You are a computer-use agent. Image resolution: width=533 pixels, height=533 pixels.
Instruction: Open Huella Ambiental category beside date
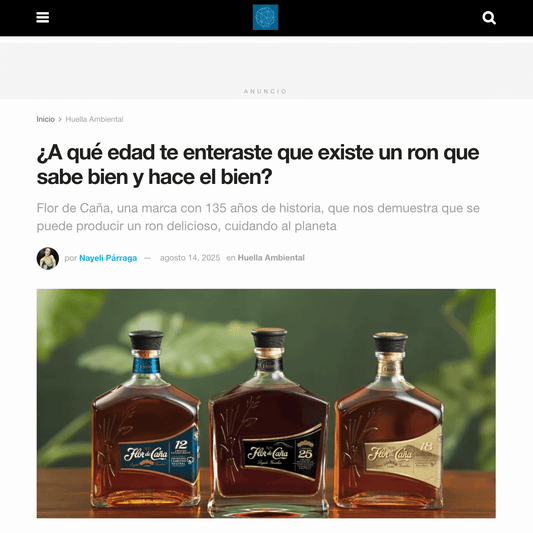tap(271, 258)
